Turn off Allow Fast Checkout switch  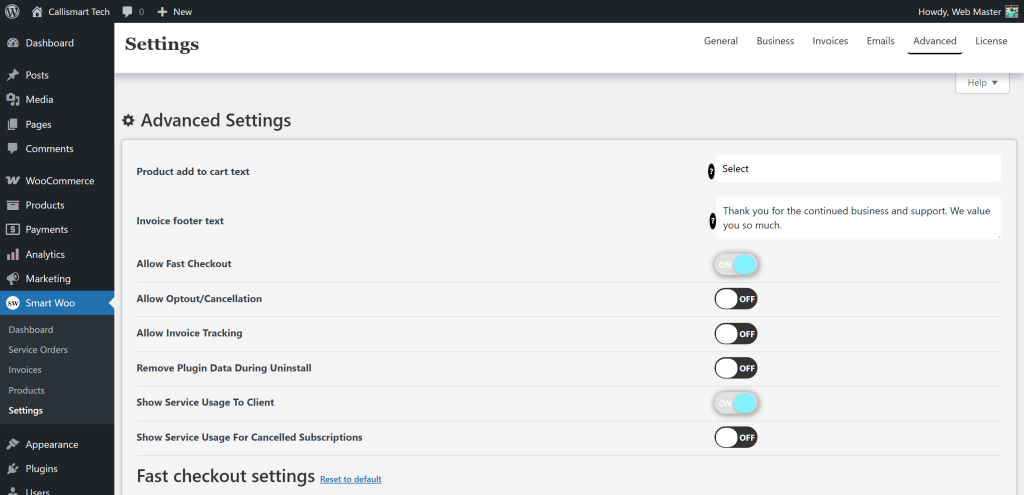click(x=736, y=264)
